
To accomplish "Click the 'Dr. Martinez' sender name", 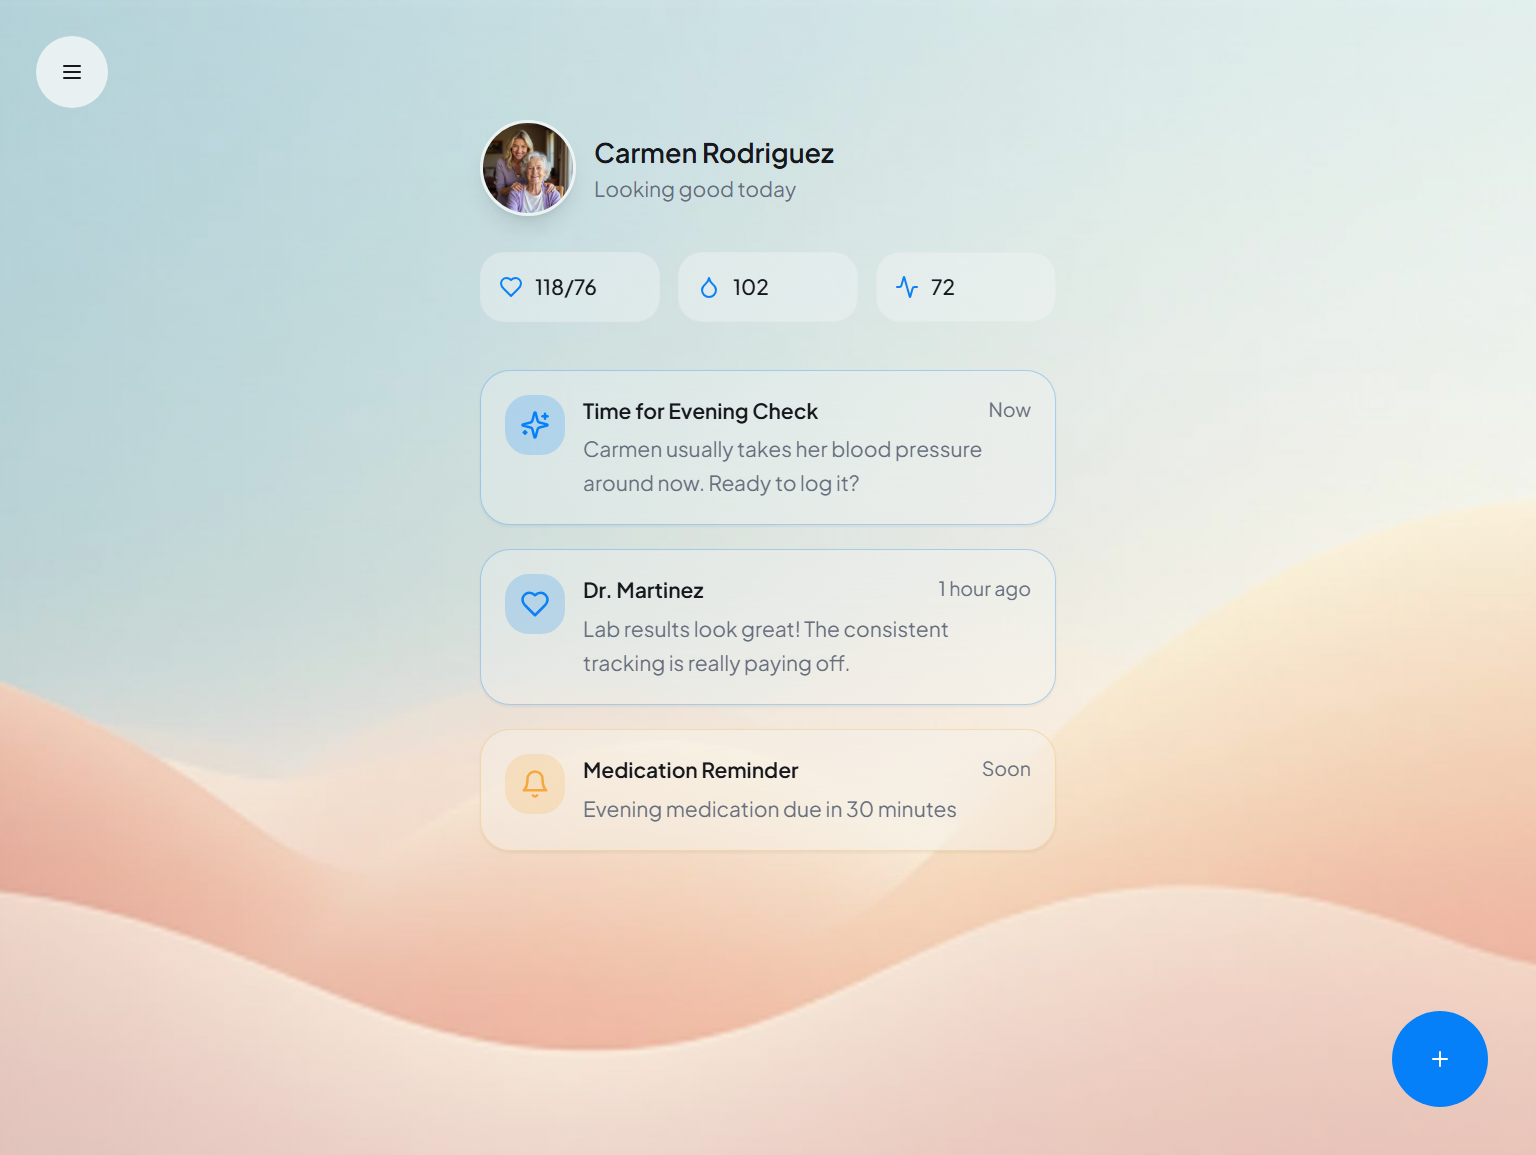I will [643, 591].
